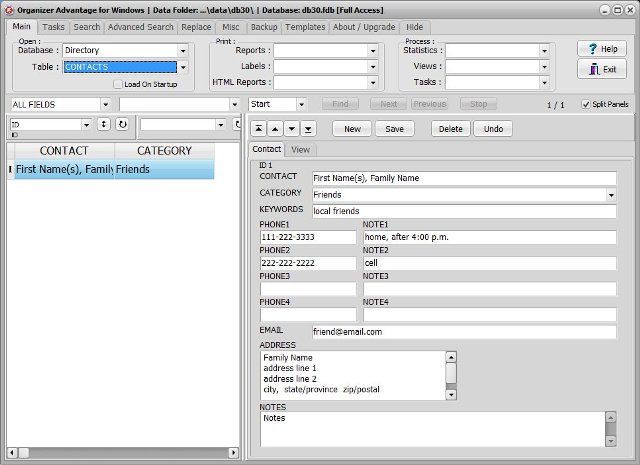640x465 pixels.
Task: Toggle Load On Startup checkbox
Action: pos(118,84)
